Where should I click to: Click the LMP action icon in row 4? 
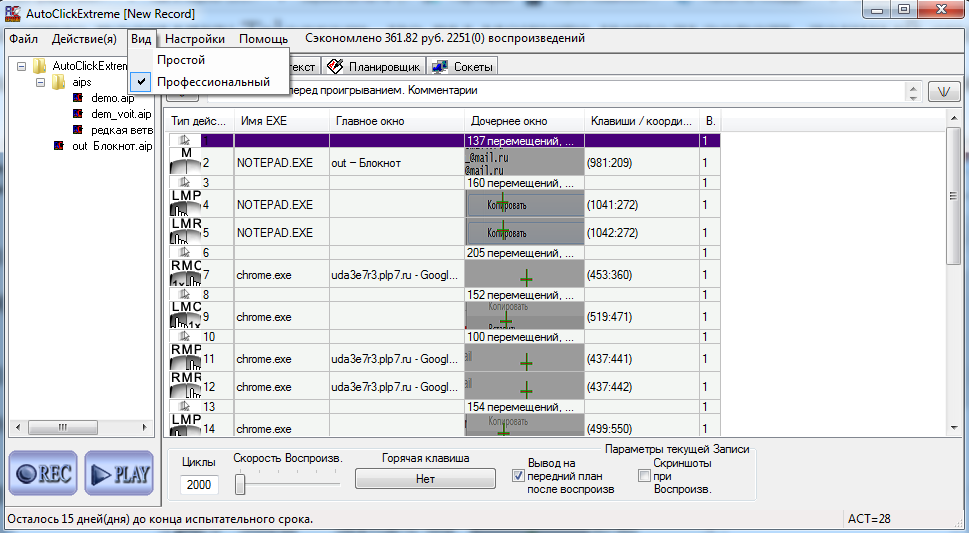coord(186,203)
